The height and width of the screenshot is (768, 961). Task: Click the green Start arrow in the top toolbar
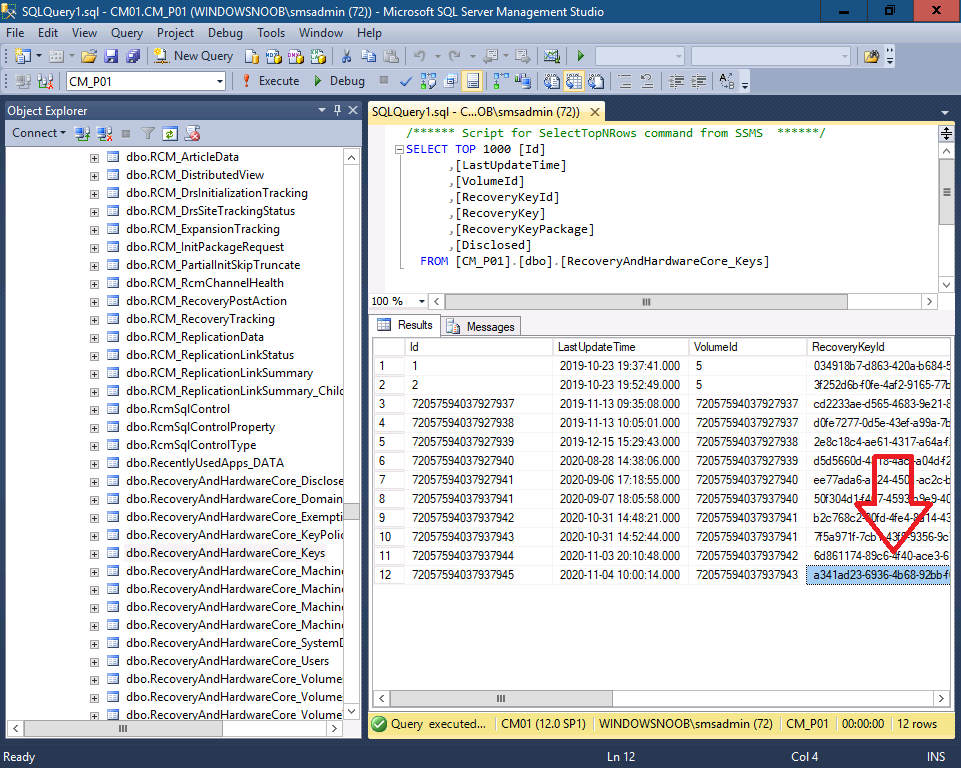(580, 56)
